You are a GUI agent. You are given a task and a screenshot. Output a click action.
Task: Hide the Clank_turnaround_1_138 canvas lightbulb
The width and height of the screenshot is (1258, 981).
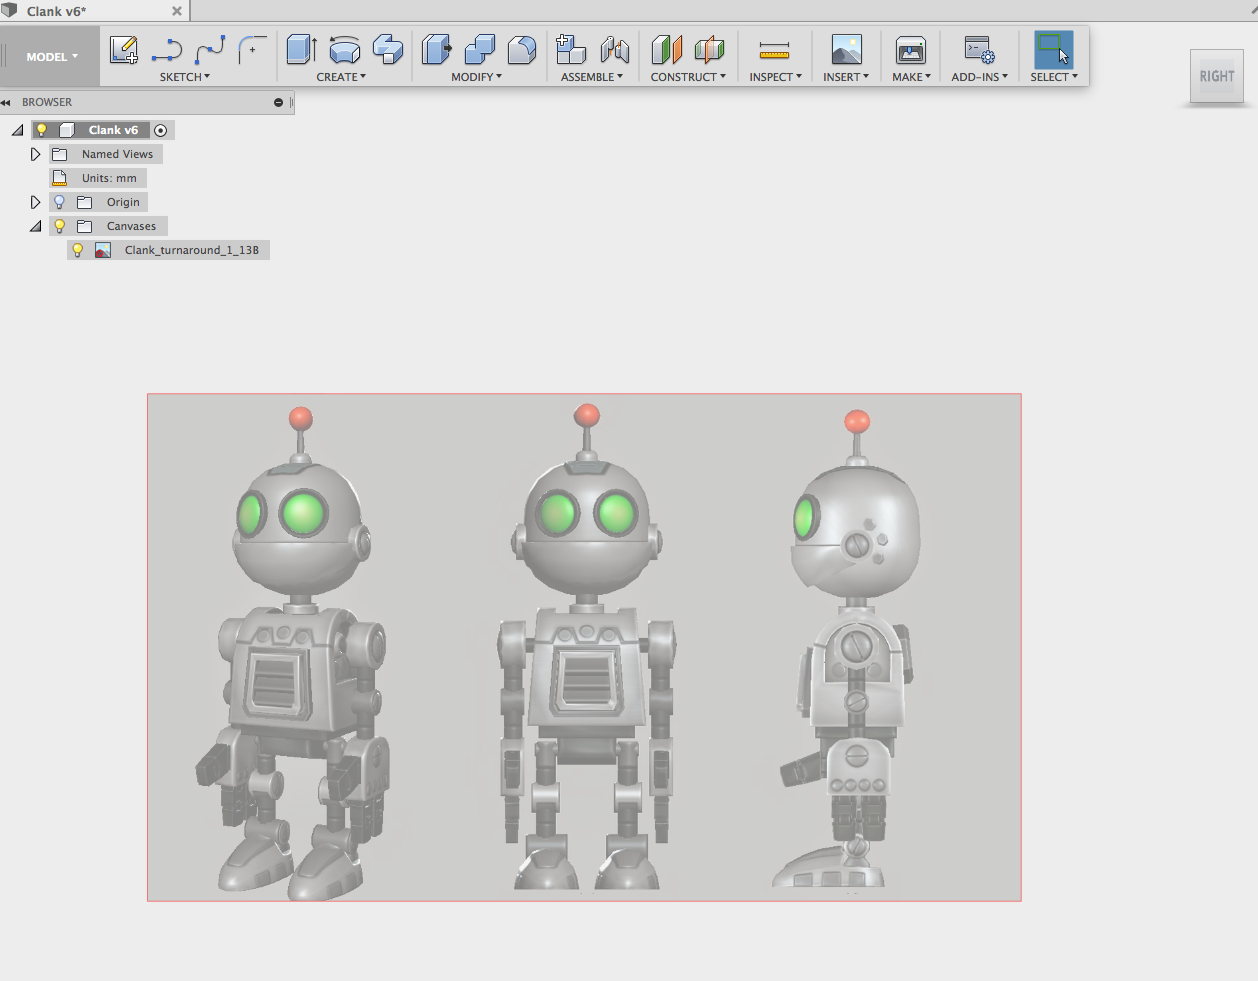click(77, 250)
